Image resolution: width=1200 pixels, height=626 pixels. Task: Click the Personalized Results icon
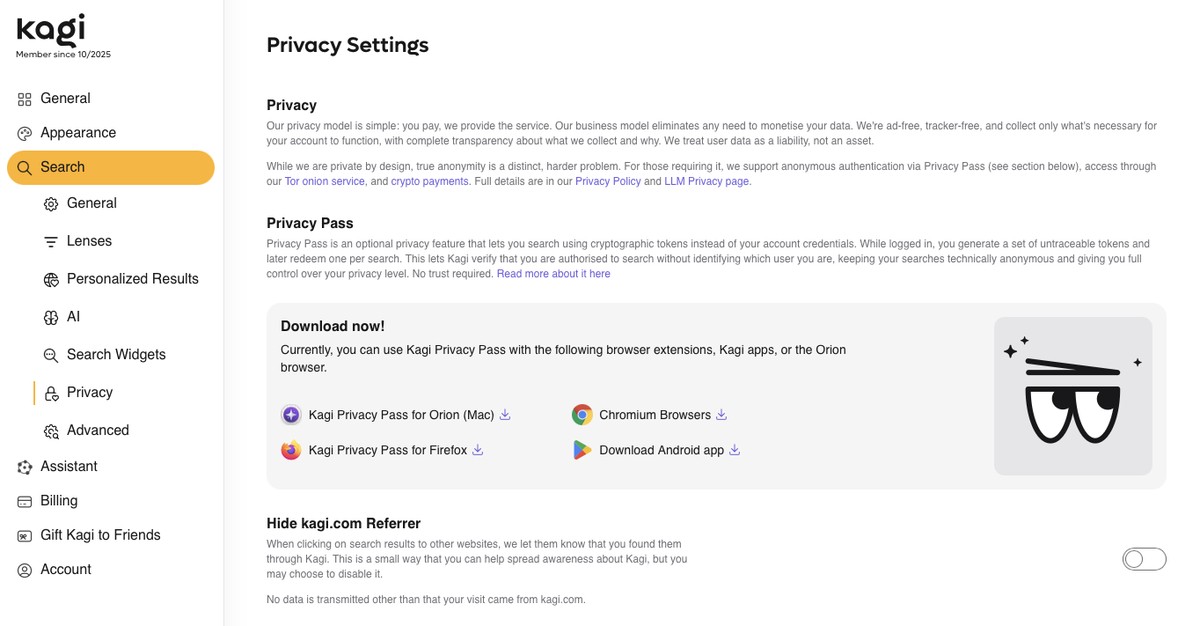(50, 278)
